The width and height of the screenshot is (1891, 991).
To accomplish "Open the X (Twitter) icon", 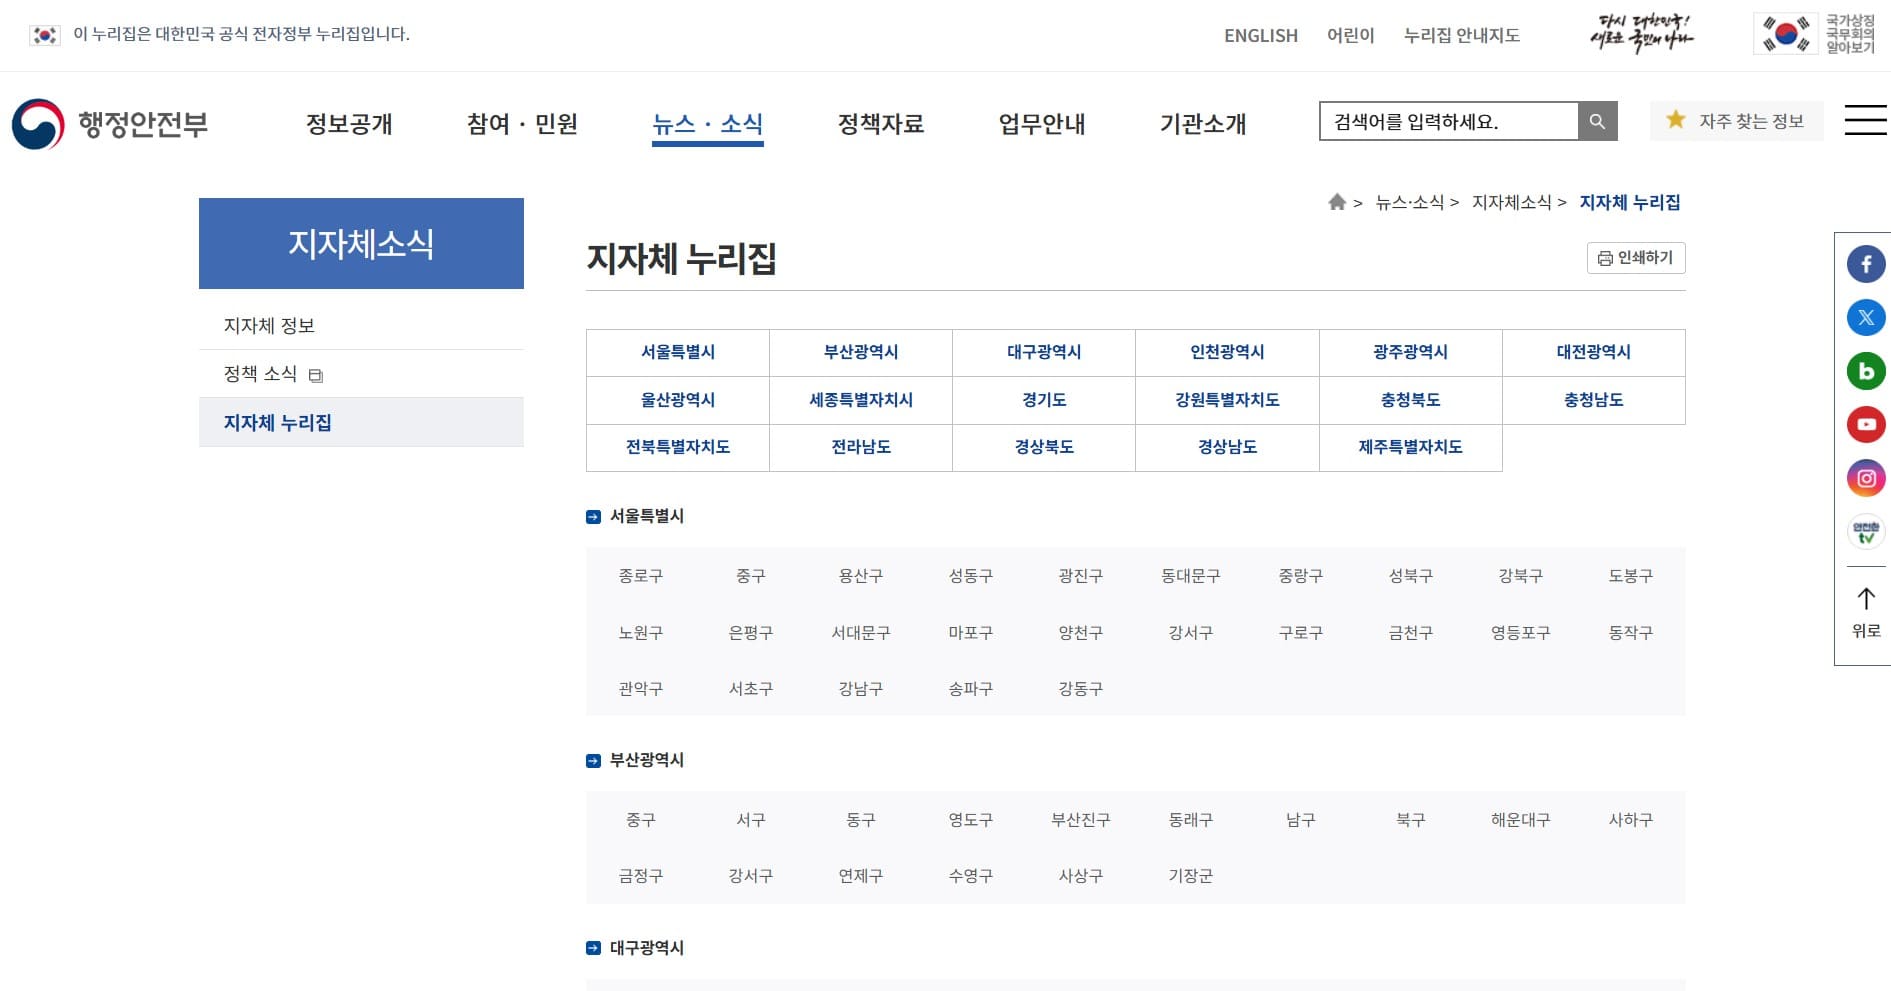I will (1865, 317).
